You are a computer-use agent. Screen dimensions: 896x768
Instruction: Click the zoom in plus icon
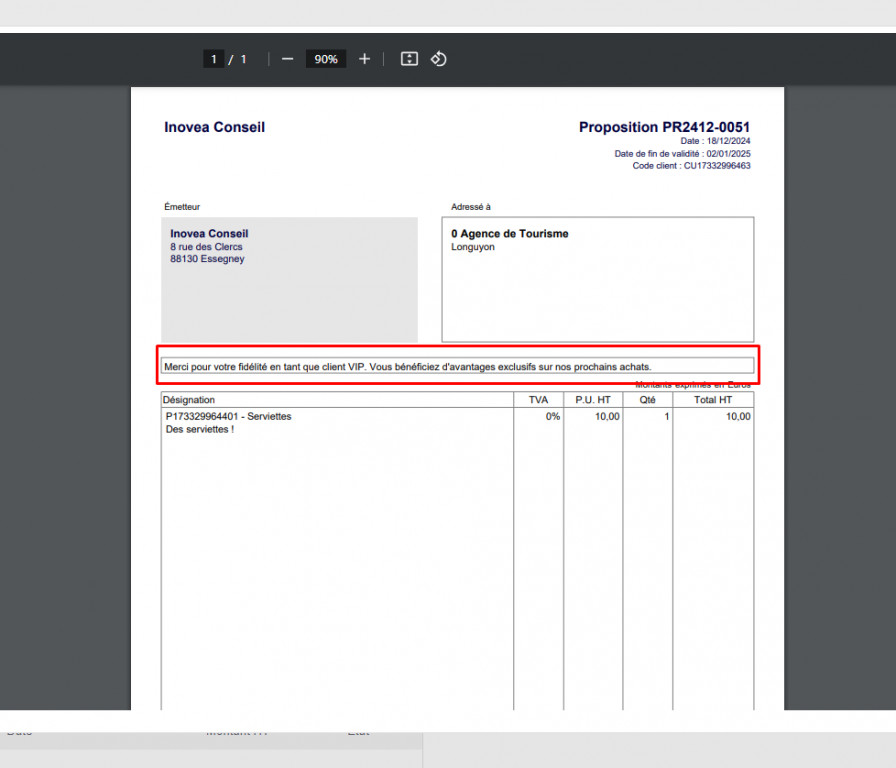[x=364, y=59]
